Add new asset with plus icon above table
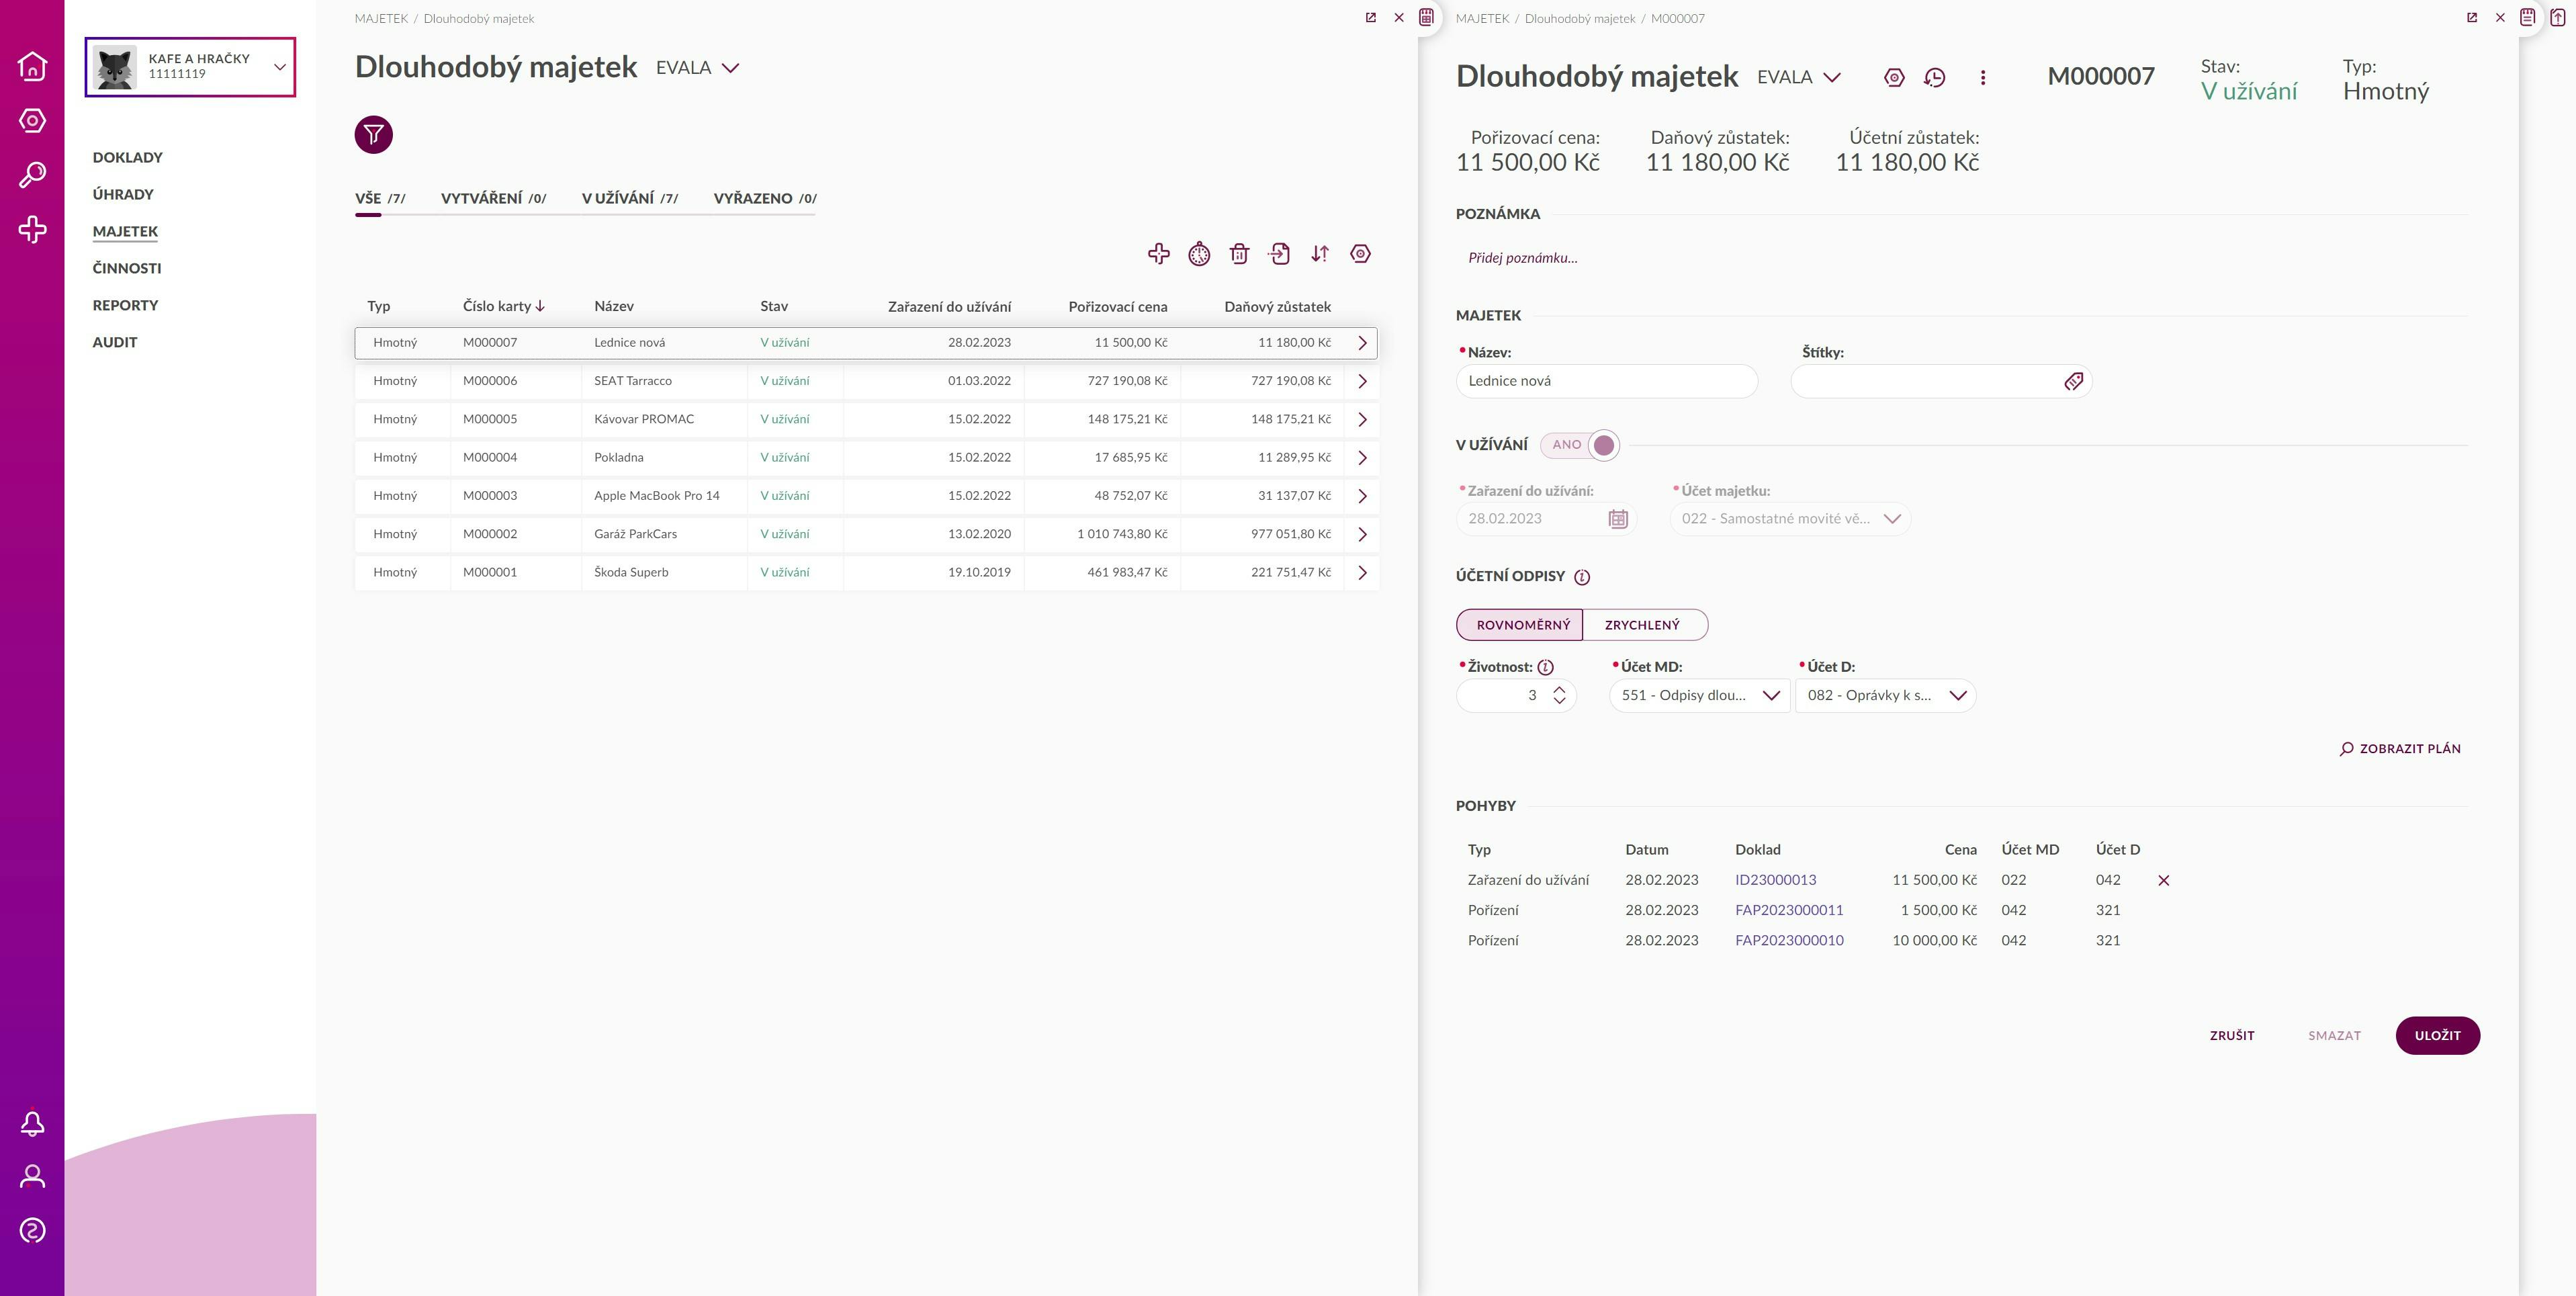 pyautogui.click(x=1158, y=254)
